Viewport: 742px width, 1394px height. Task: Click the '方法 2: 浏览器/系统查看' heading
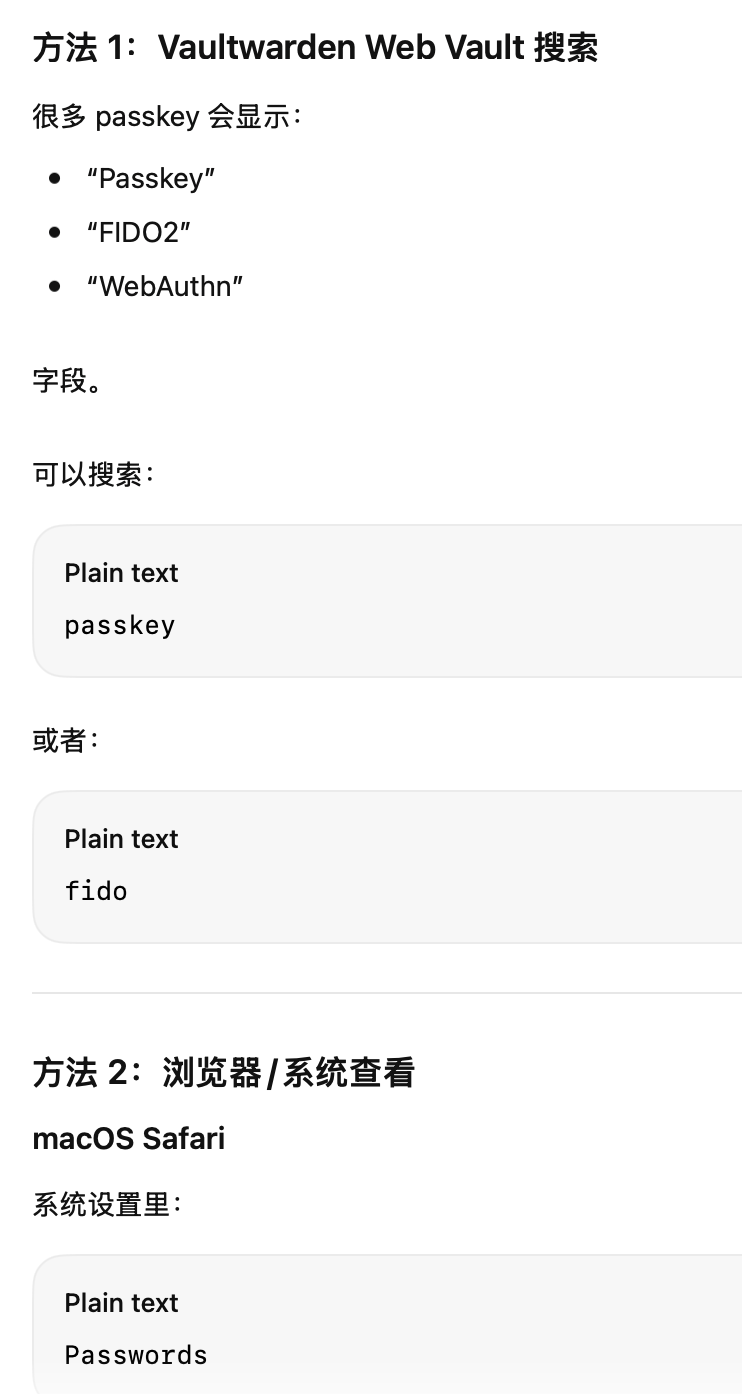point(224,1074)
